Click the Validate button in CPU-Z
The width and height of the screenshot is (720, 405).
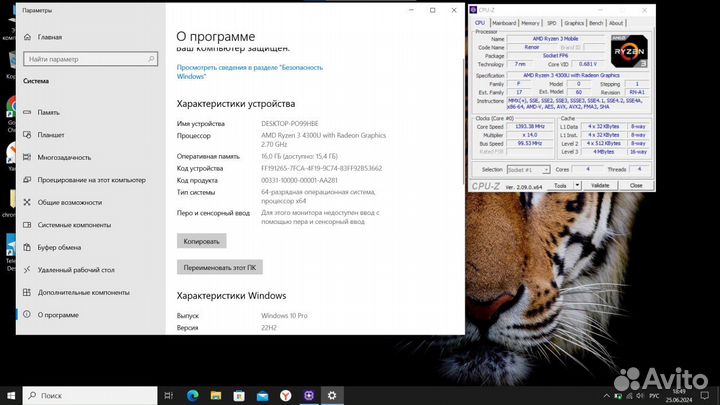600,186
